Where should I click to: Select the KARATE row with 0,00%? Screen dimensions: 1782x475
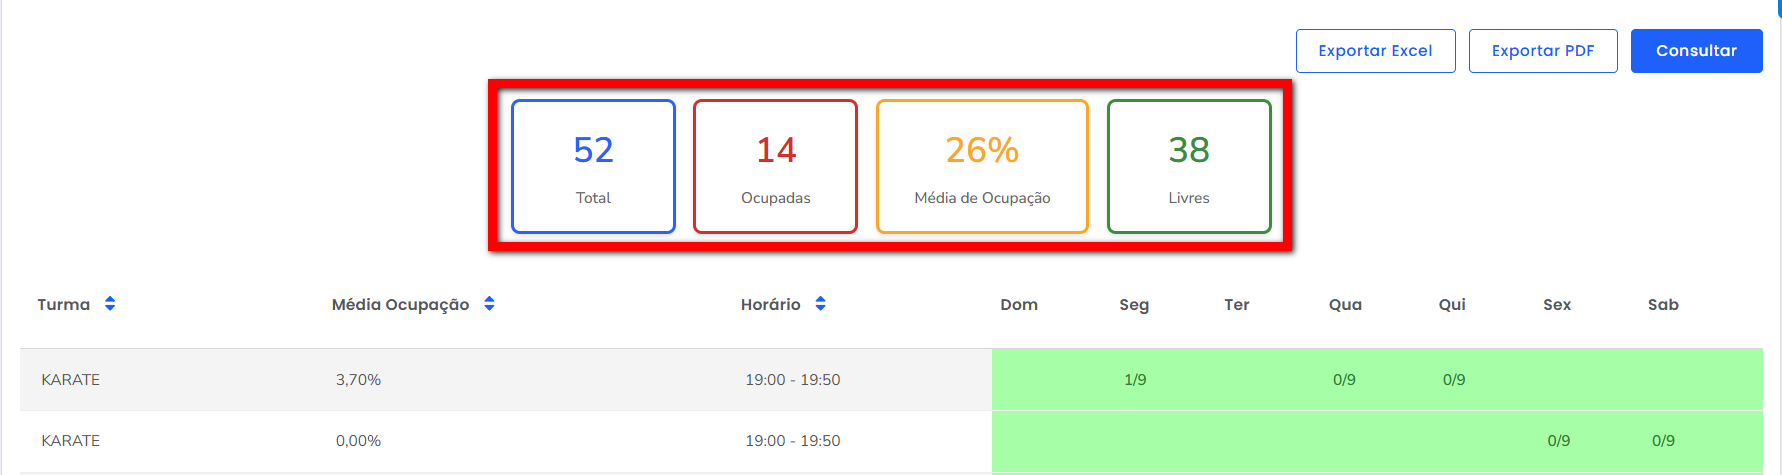[x=71, y=441]
